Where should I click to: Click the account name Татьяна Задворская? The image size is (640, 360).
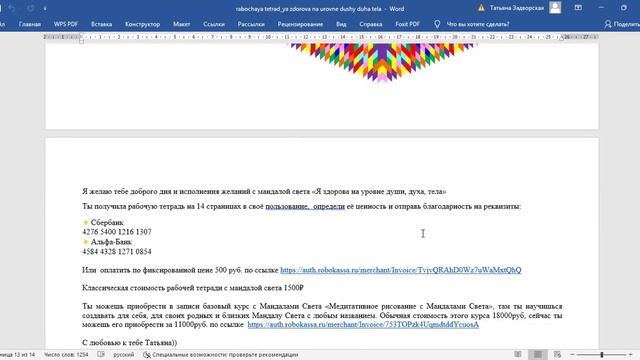click(517, 8)
